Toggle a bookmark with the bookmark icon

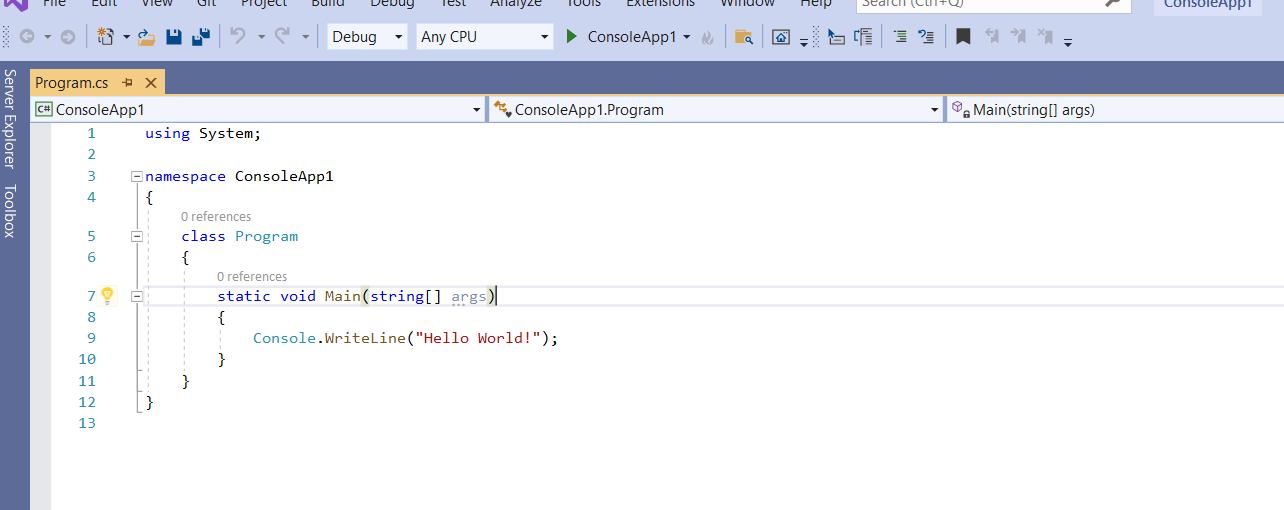click(962, 37)
